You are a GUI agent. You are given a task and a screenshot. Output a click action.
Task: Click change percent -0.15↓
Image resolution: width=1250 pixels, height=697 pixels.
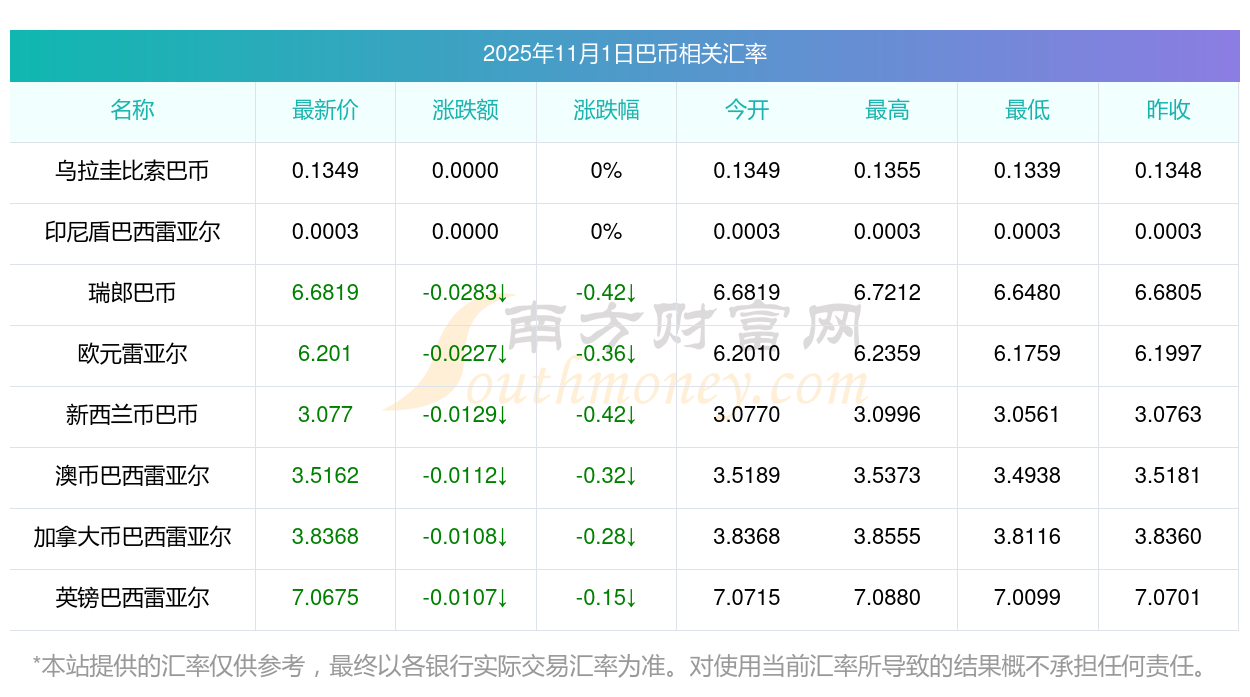click(606, 598)
